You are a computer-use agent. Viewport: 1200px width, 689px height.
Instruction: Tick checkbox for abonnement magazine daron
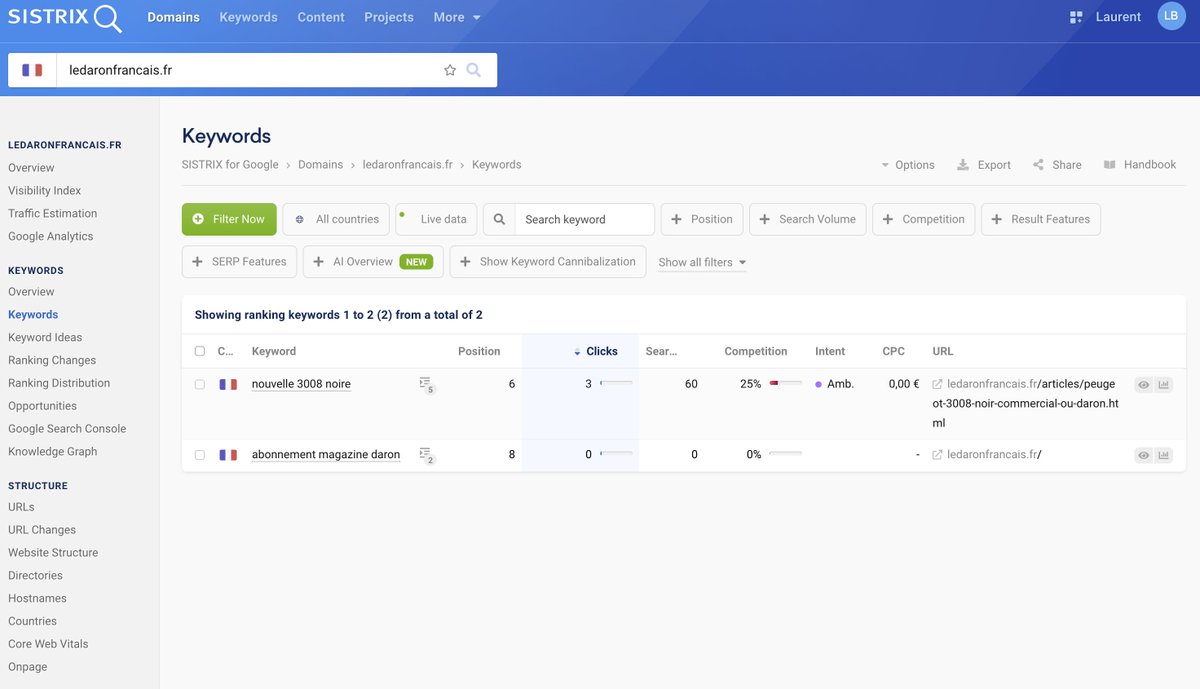[200, 455]
